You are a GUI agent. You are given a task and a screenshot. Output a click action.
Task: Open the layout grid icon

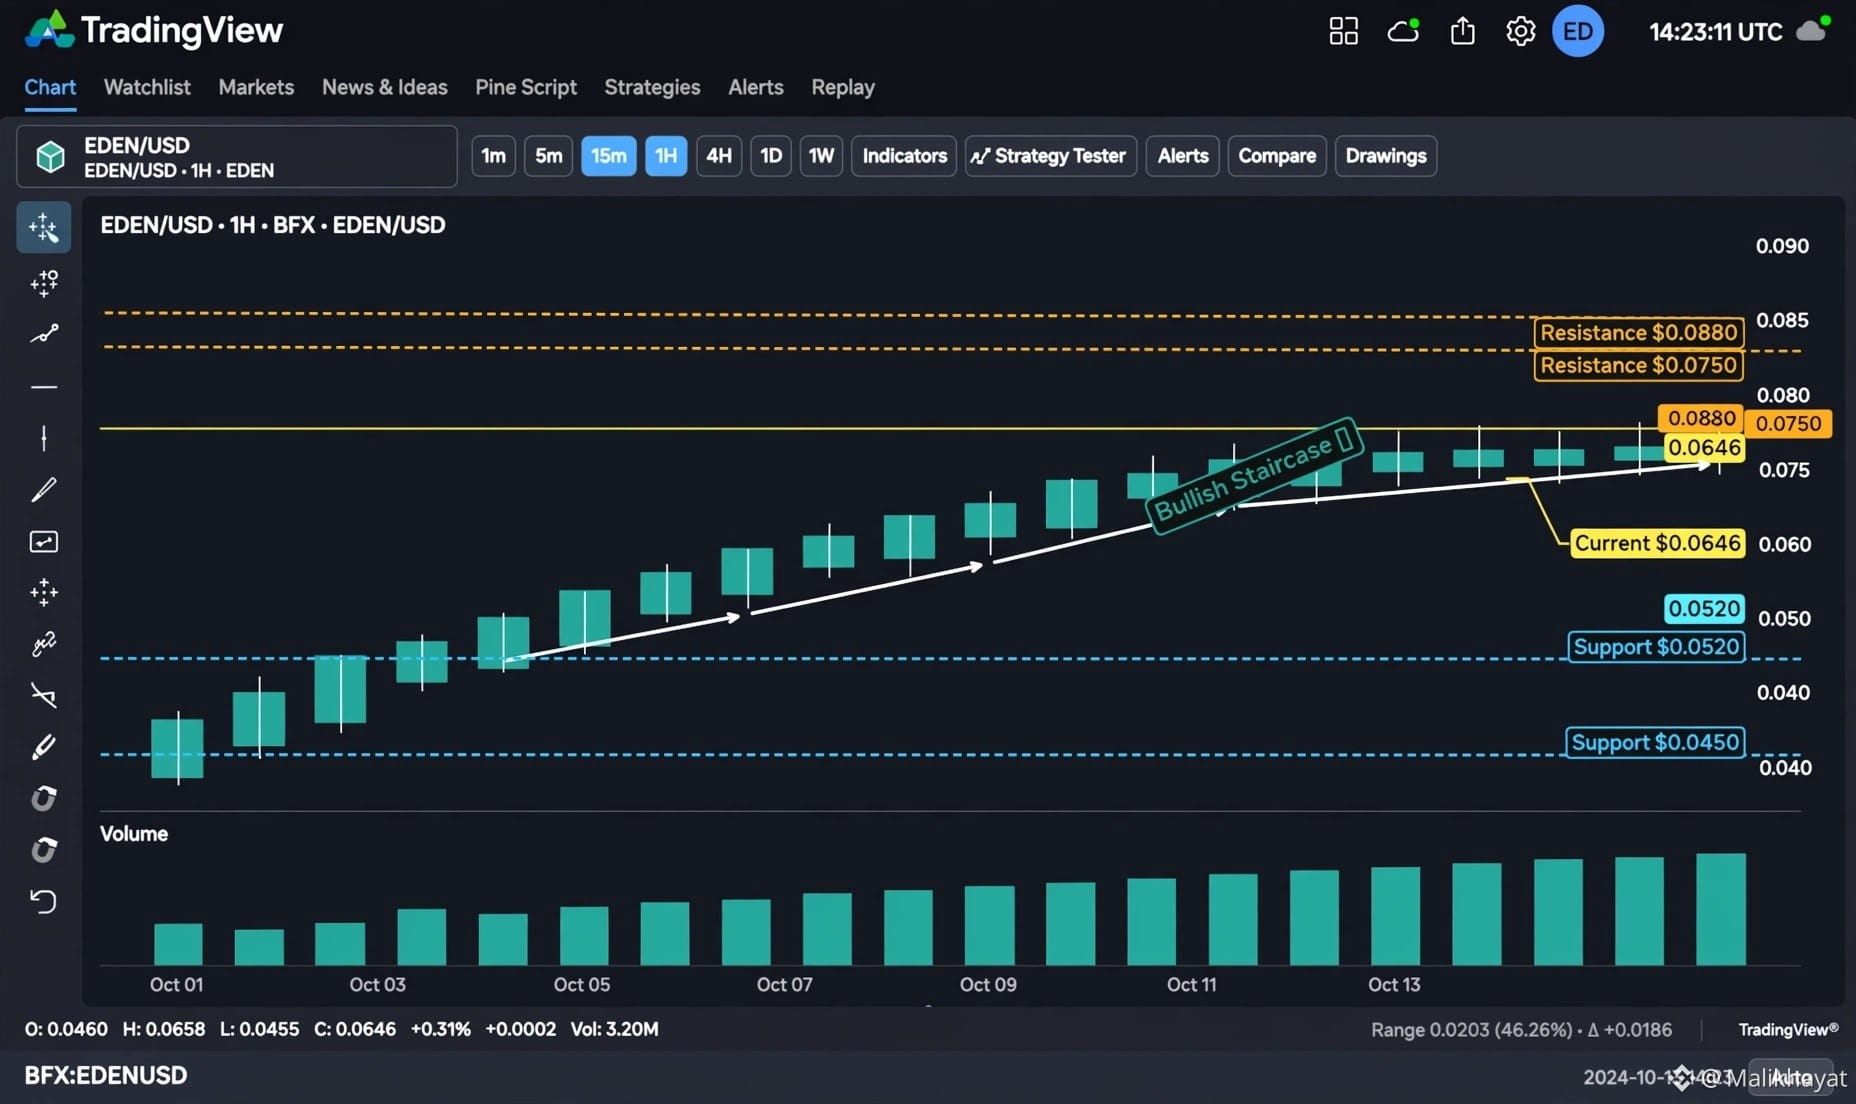coord(1343,31)
